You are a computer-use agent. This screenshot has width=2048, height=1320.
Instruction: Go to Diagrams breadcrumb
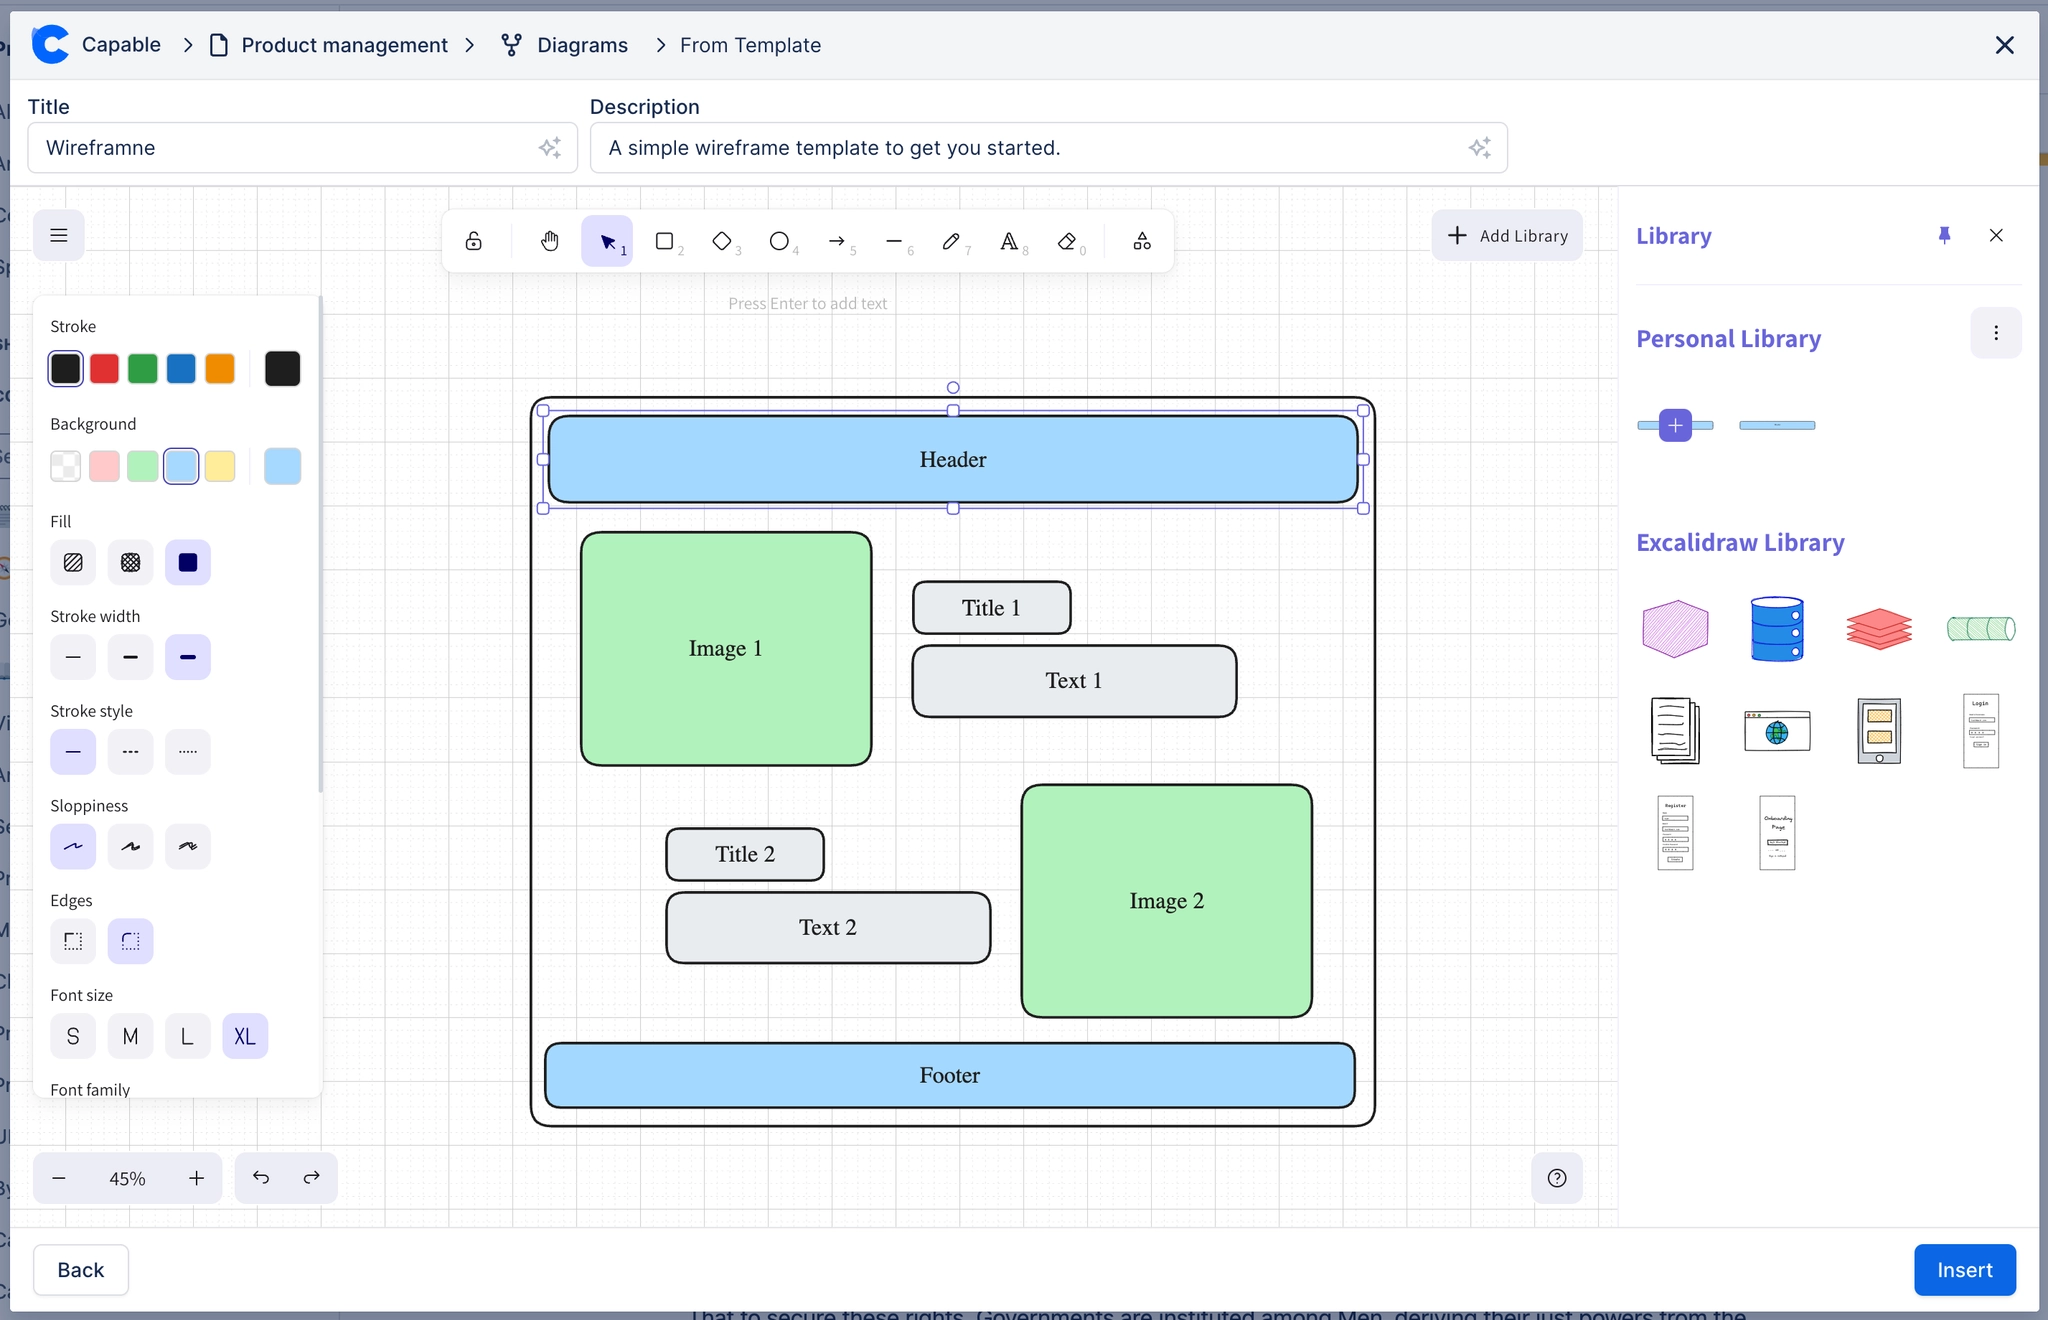[x=582, y=45]
